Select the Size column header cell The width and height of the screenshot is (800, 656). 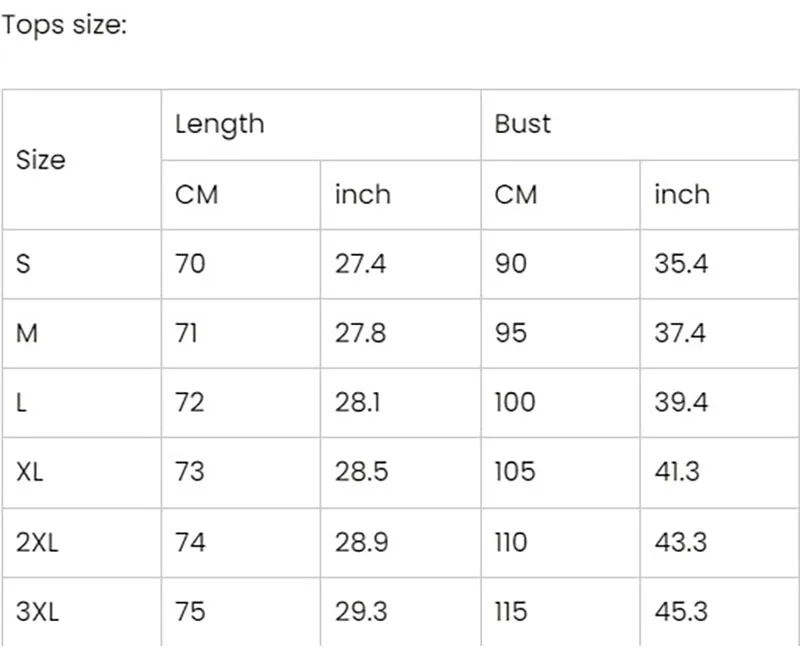point(82,160)
